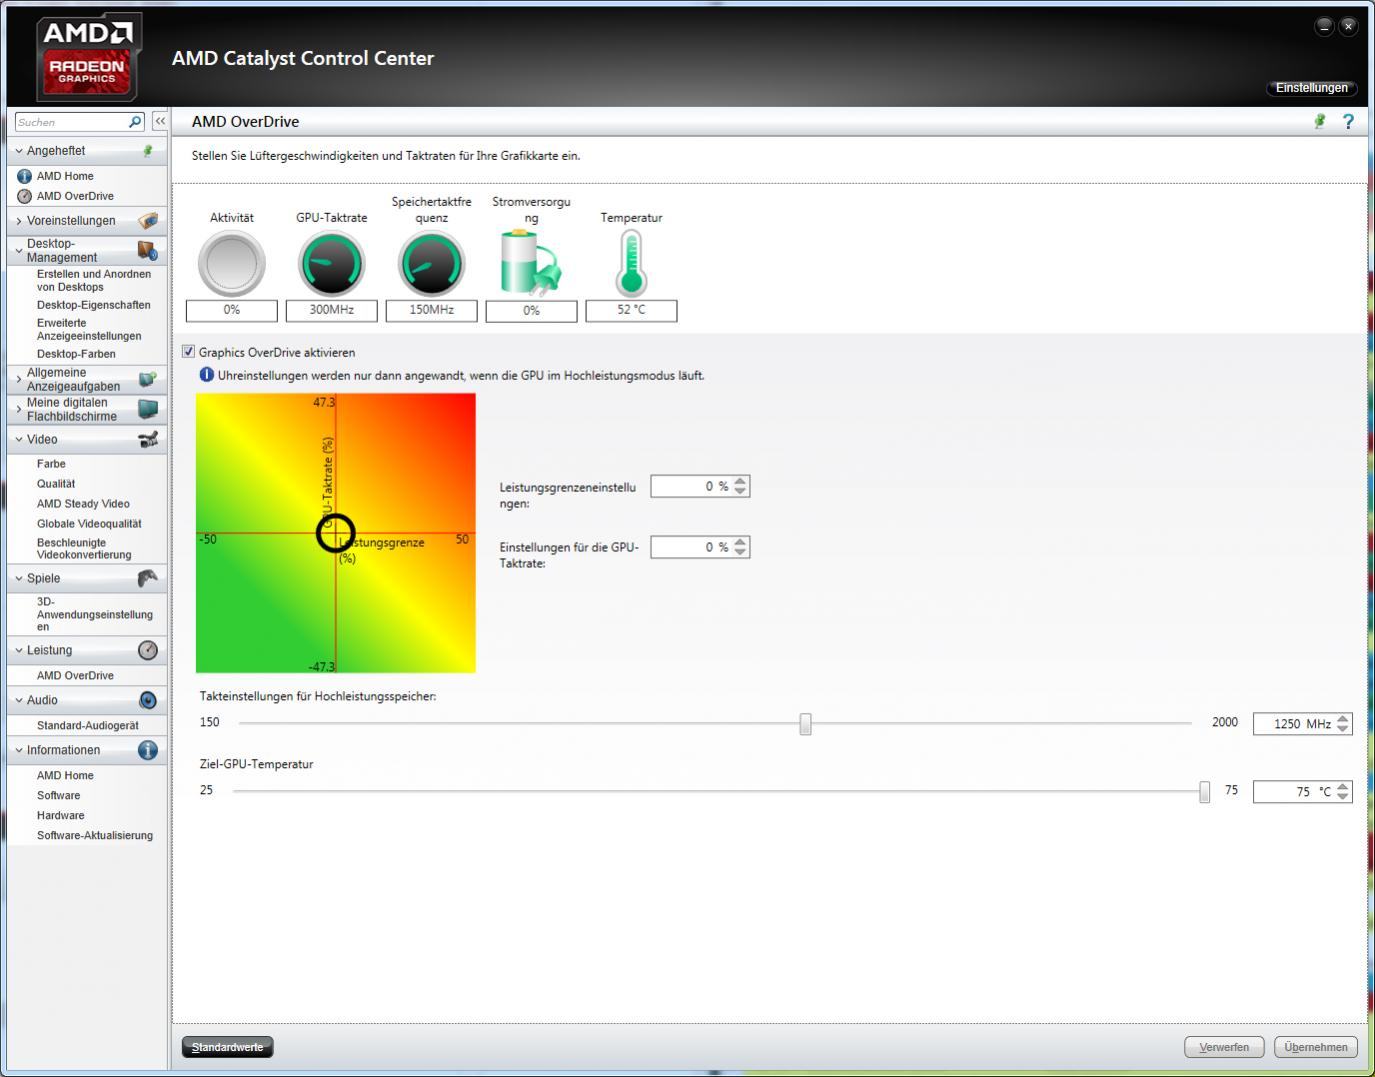The image size is (1375, 1077).
Task: Click the green pin page icon in header
Action: [x=1320, y=121]
